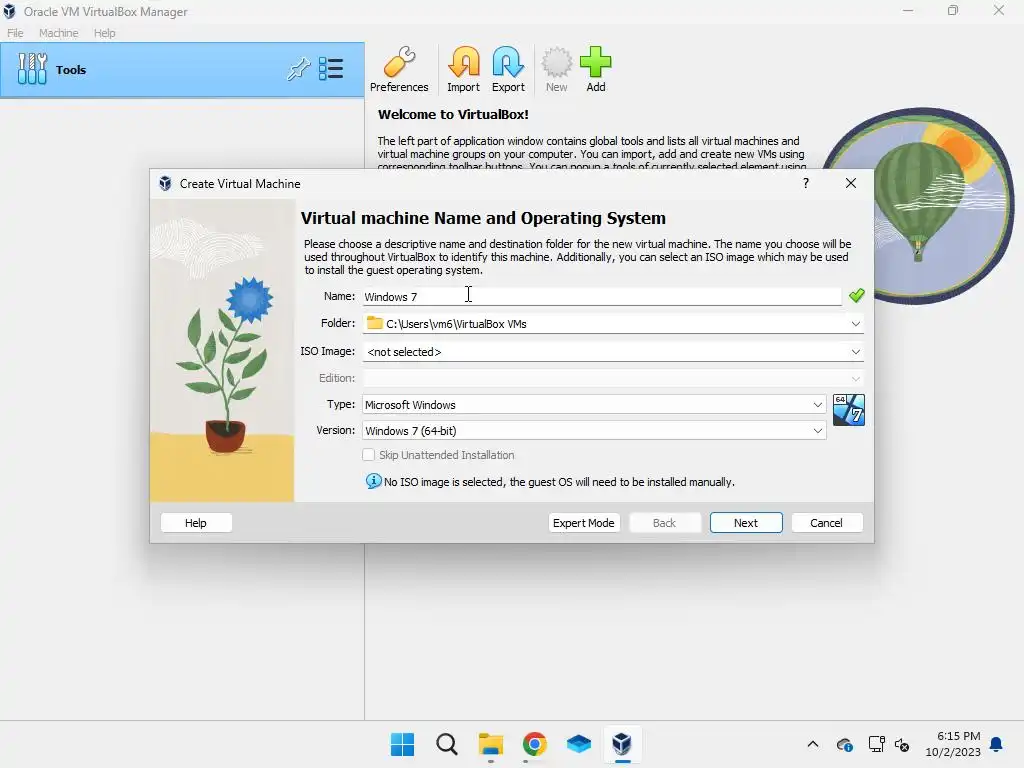Open the File menu
The width and height of the screenshot is (1024, 768).
[x=15, y=33]
